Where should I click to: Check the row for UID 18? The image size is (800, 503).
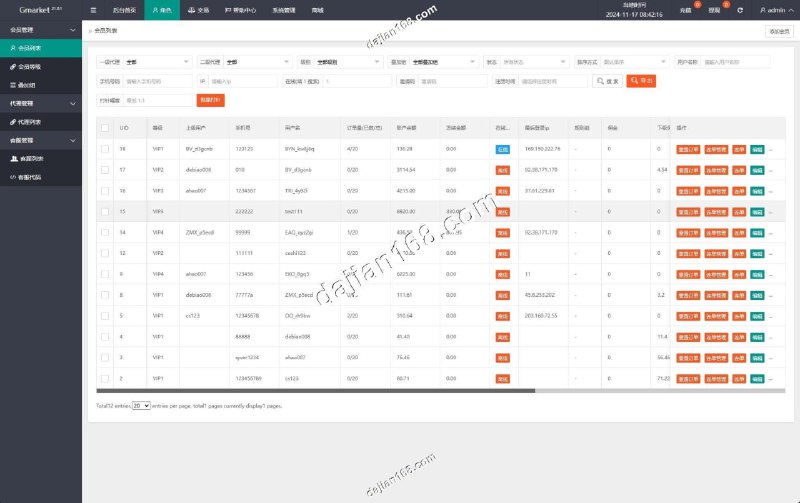pyautogui.click(x=105, y=148)
